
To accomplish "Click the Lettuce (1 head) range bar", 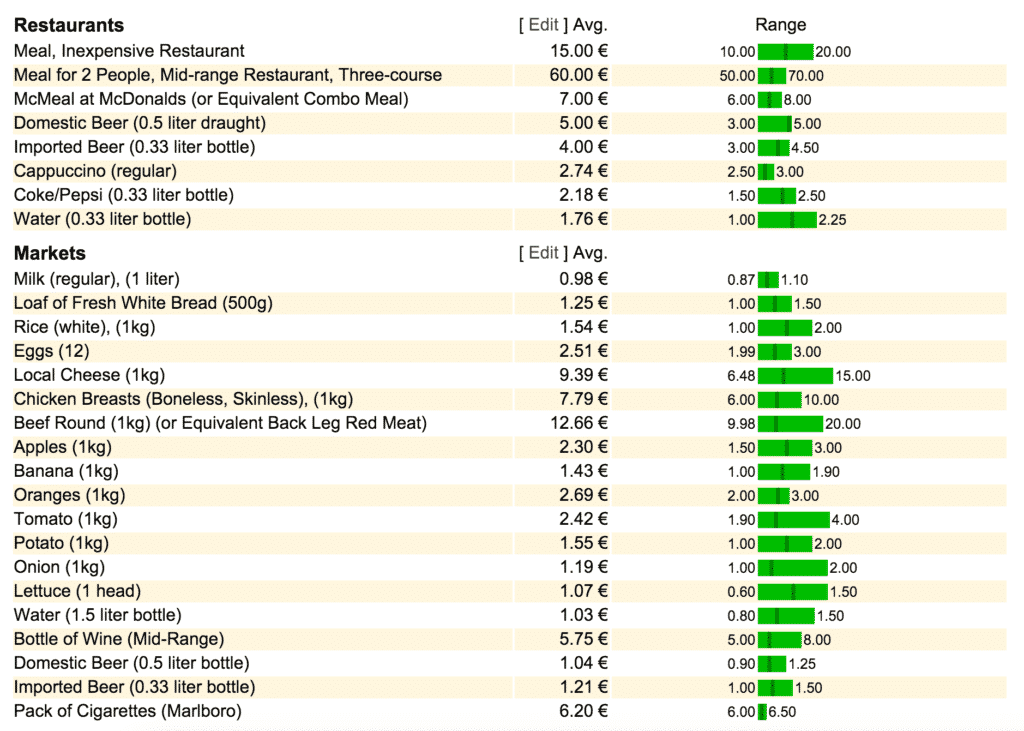I will click(x=793, y=592).
